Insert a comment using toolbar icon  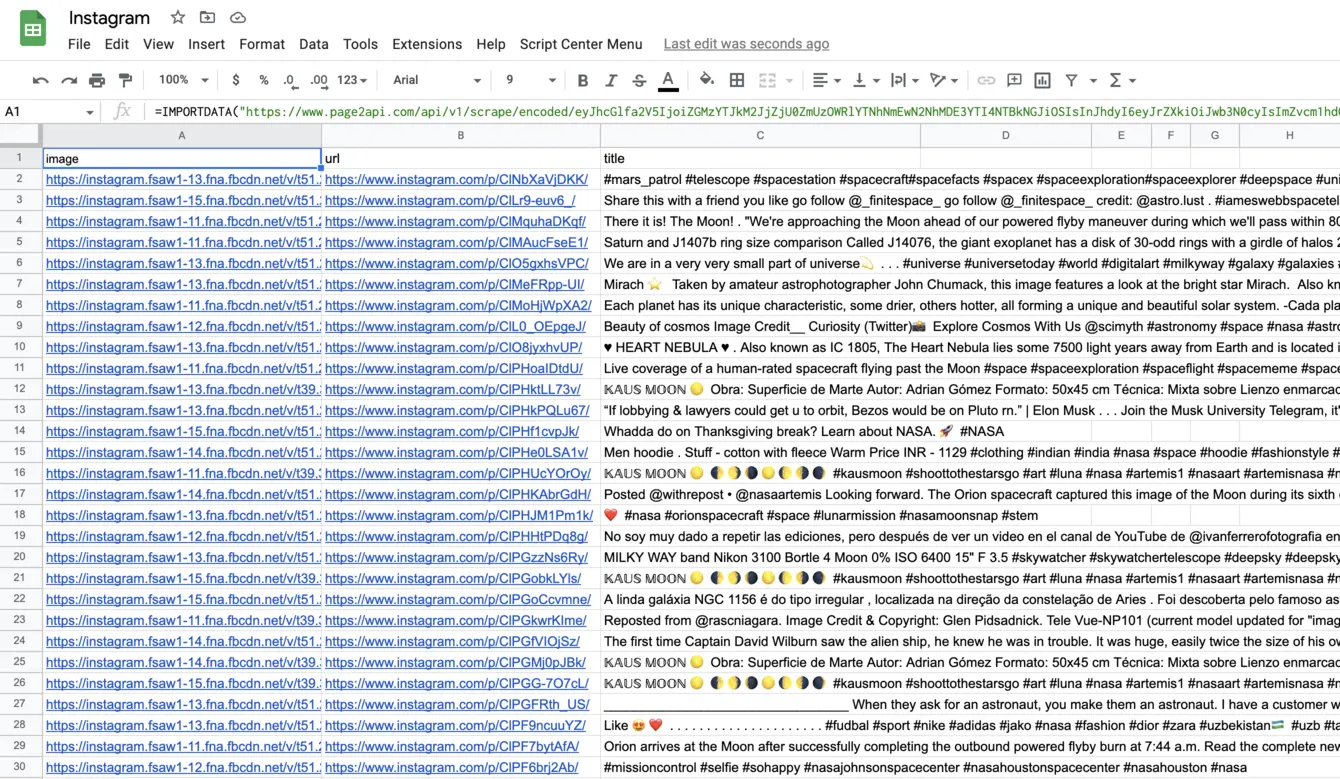1014,80
